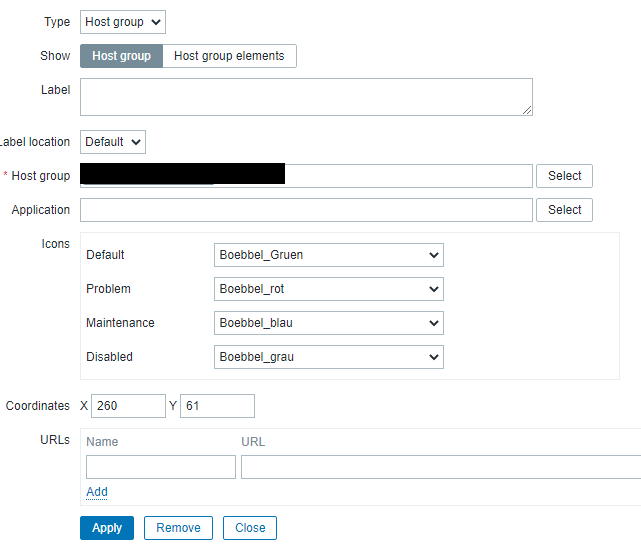Select the Host group show option
This screenshot has width=641, height=550.
[121, 56]
